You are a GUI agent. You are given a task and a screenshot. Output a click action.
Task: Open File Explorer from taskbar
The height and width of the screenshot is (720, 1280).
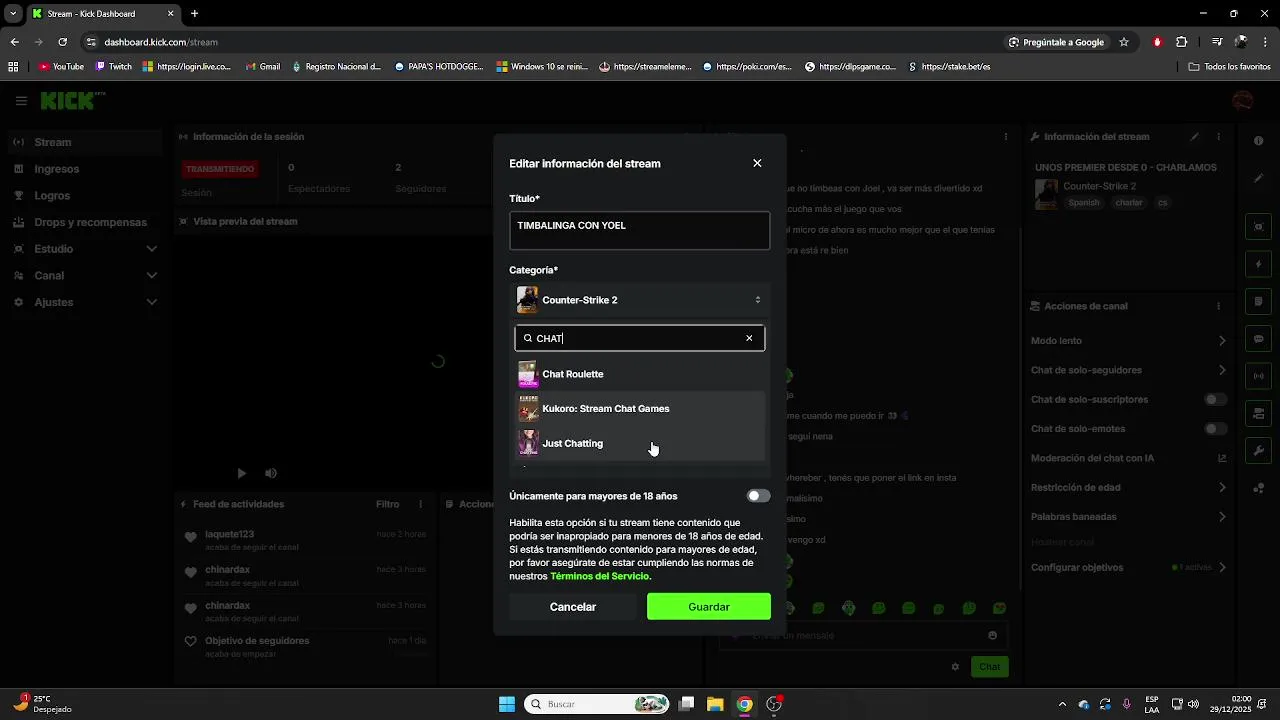[715, 704]
